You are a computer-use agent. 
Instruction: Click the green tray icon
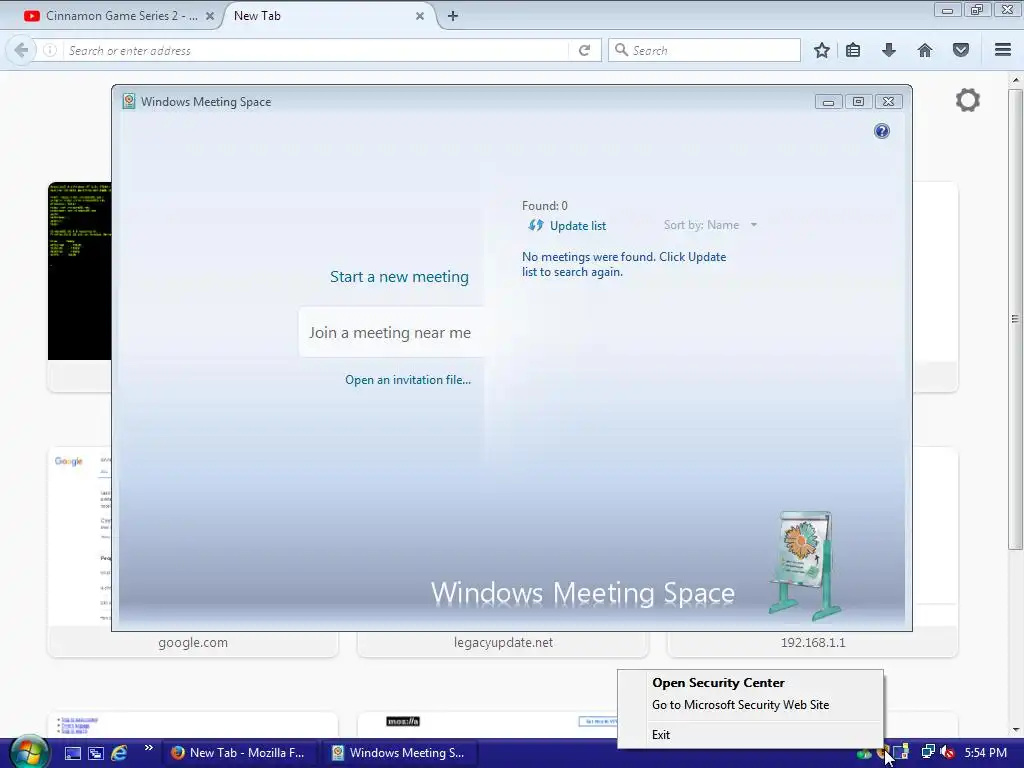864,755
